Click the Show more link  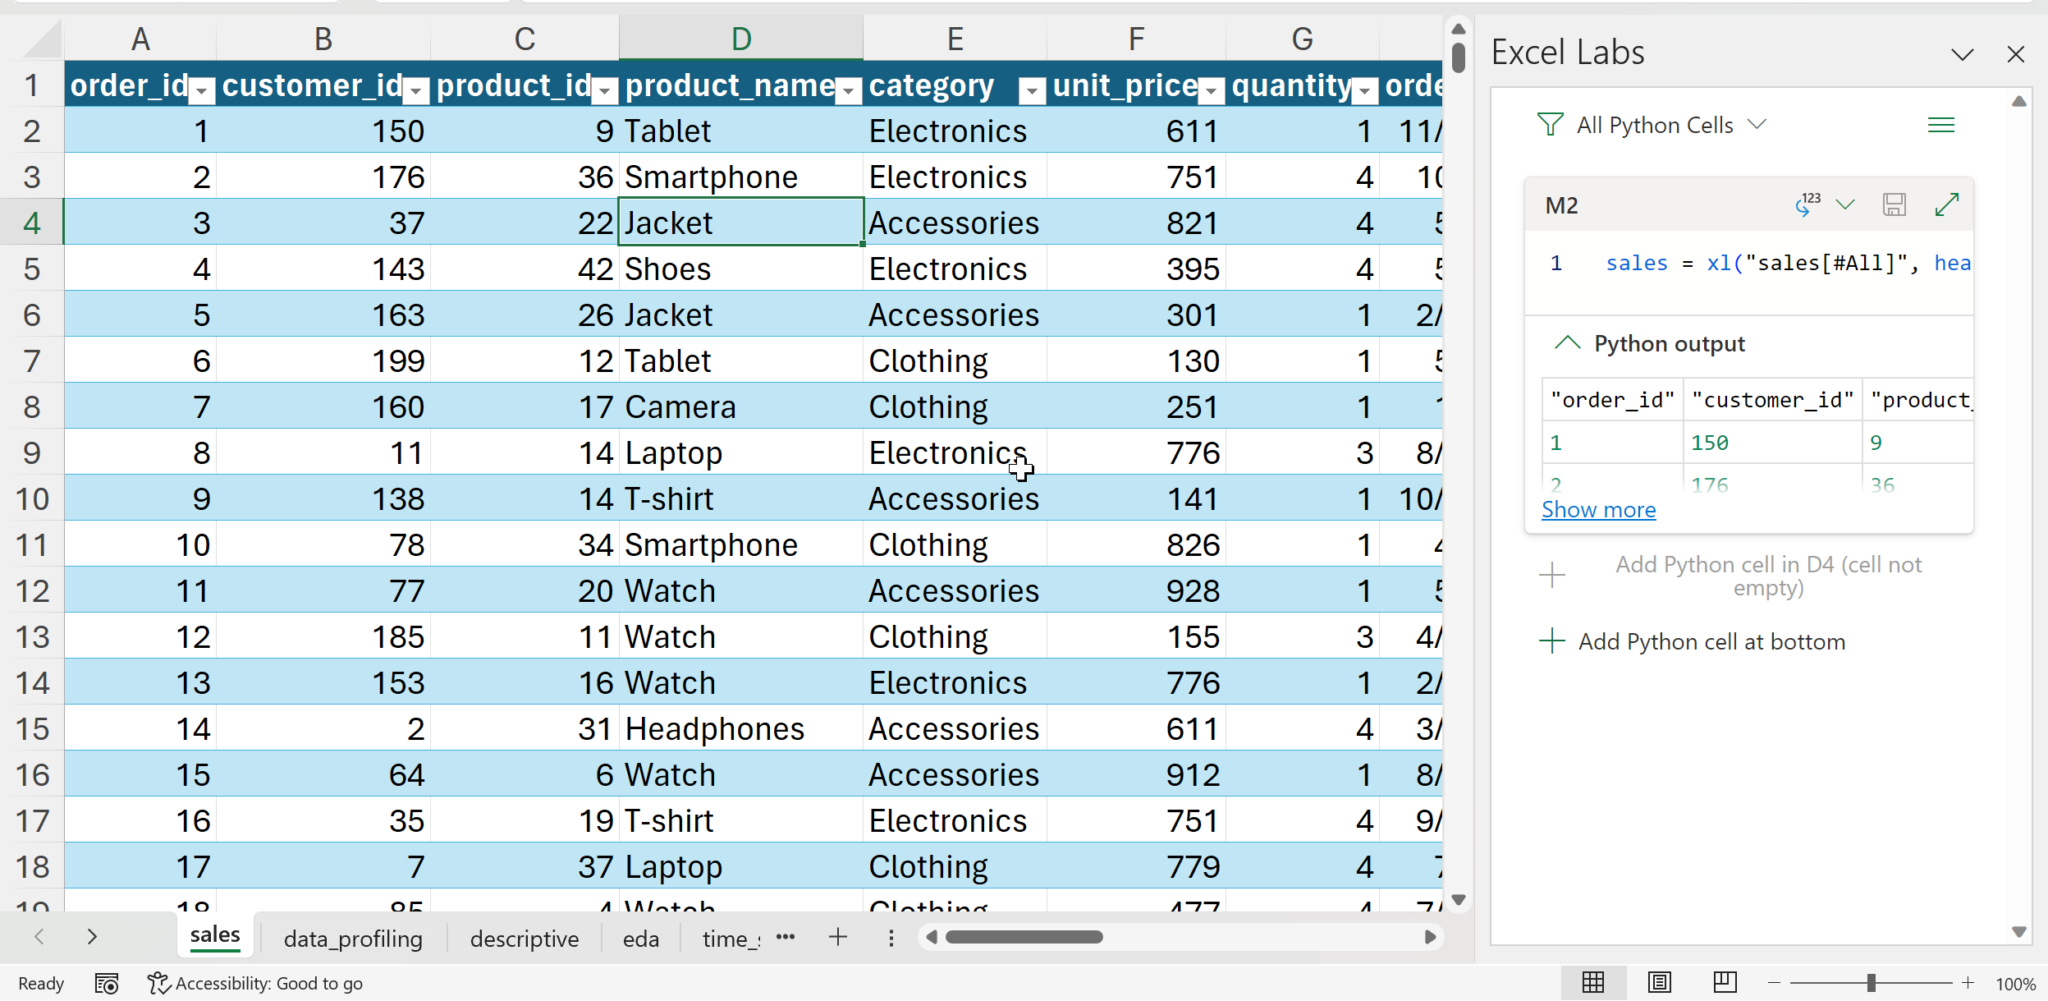click(x=1598, y=510)
